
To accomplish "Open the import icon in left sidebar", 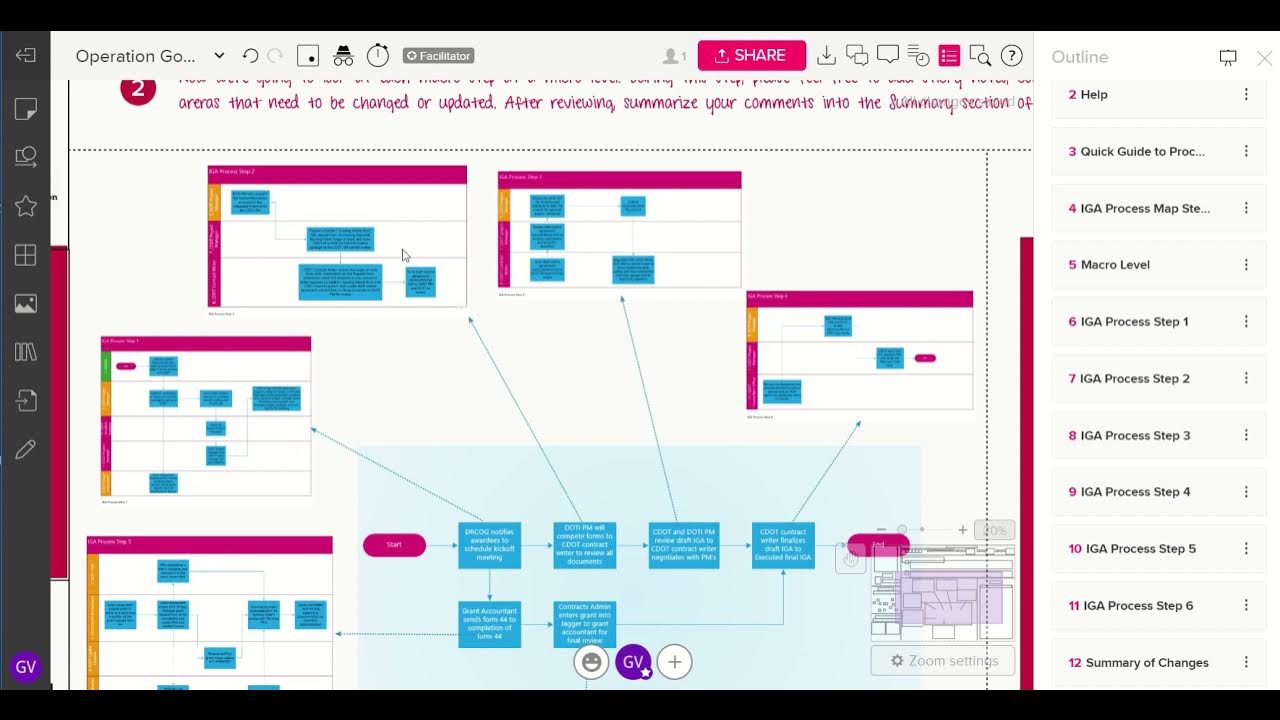I will click(26, 401).
